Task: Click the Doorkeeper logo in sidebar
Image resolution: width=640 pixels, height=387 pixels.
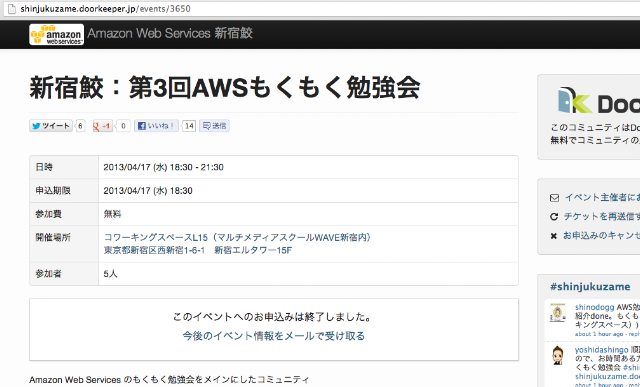Action: 598,100
